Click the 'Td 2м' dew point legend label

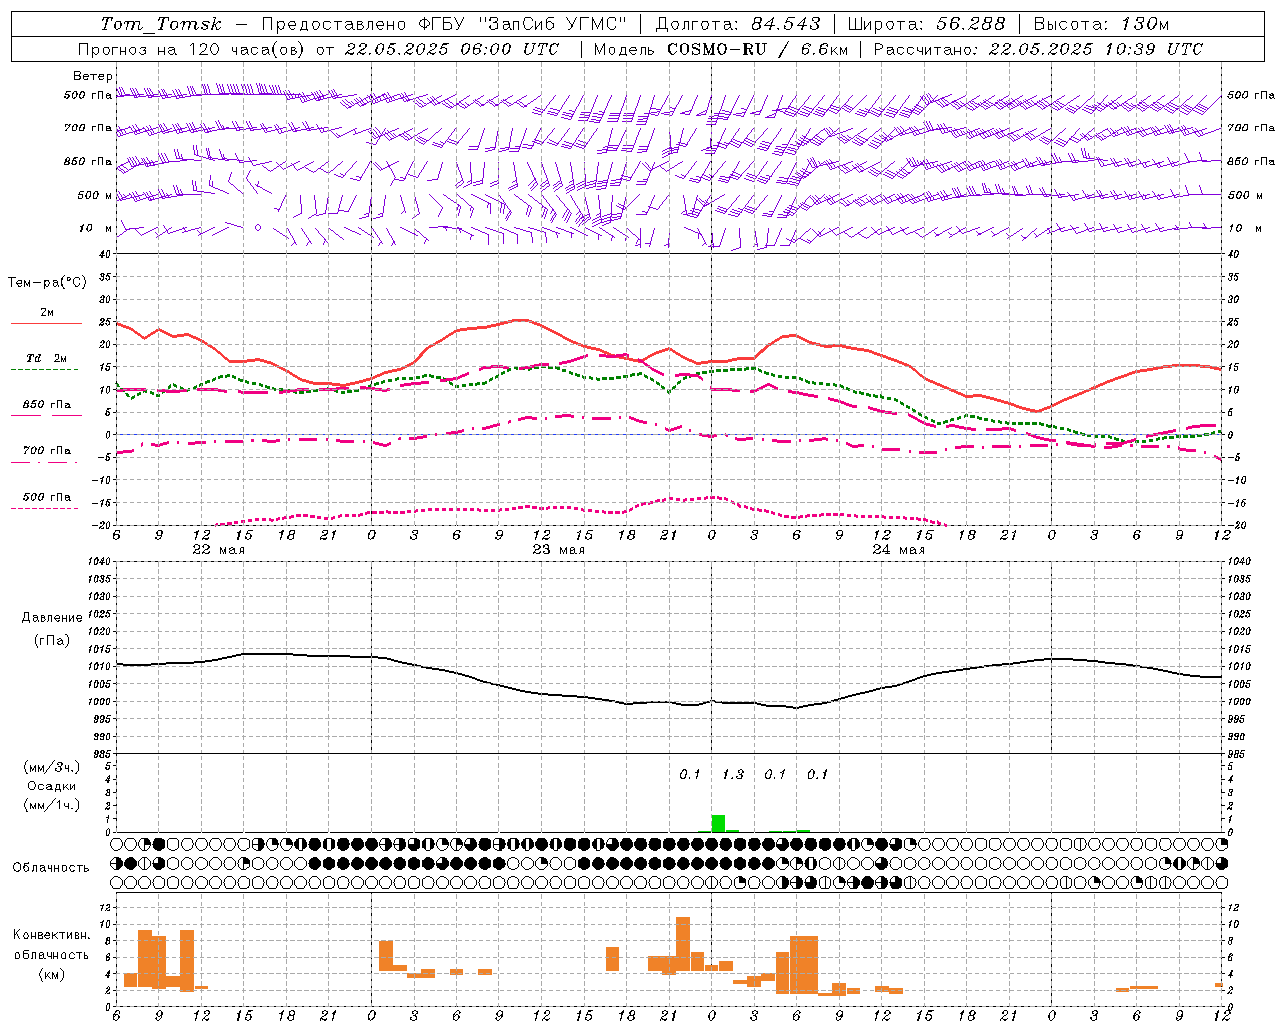47,358
